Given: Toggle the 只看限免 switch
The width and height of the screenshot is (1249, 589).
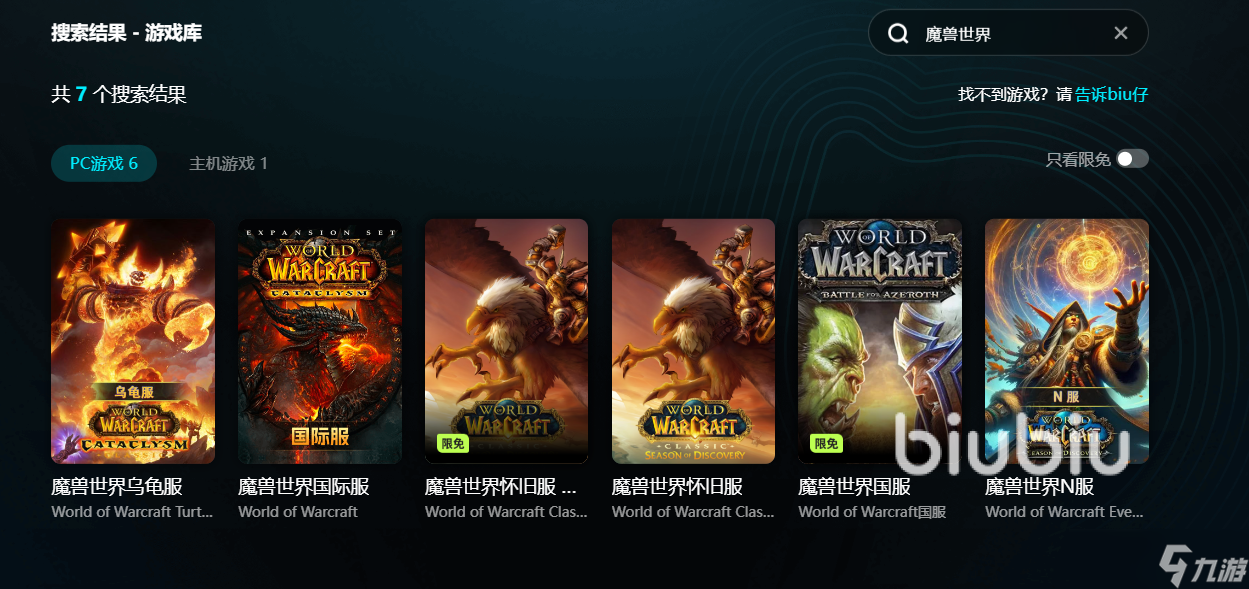Looking at the screenshot, I should 1132,159.
